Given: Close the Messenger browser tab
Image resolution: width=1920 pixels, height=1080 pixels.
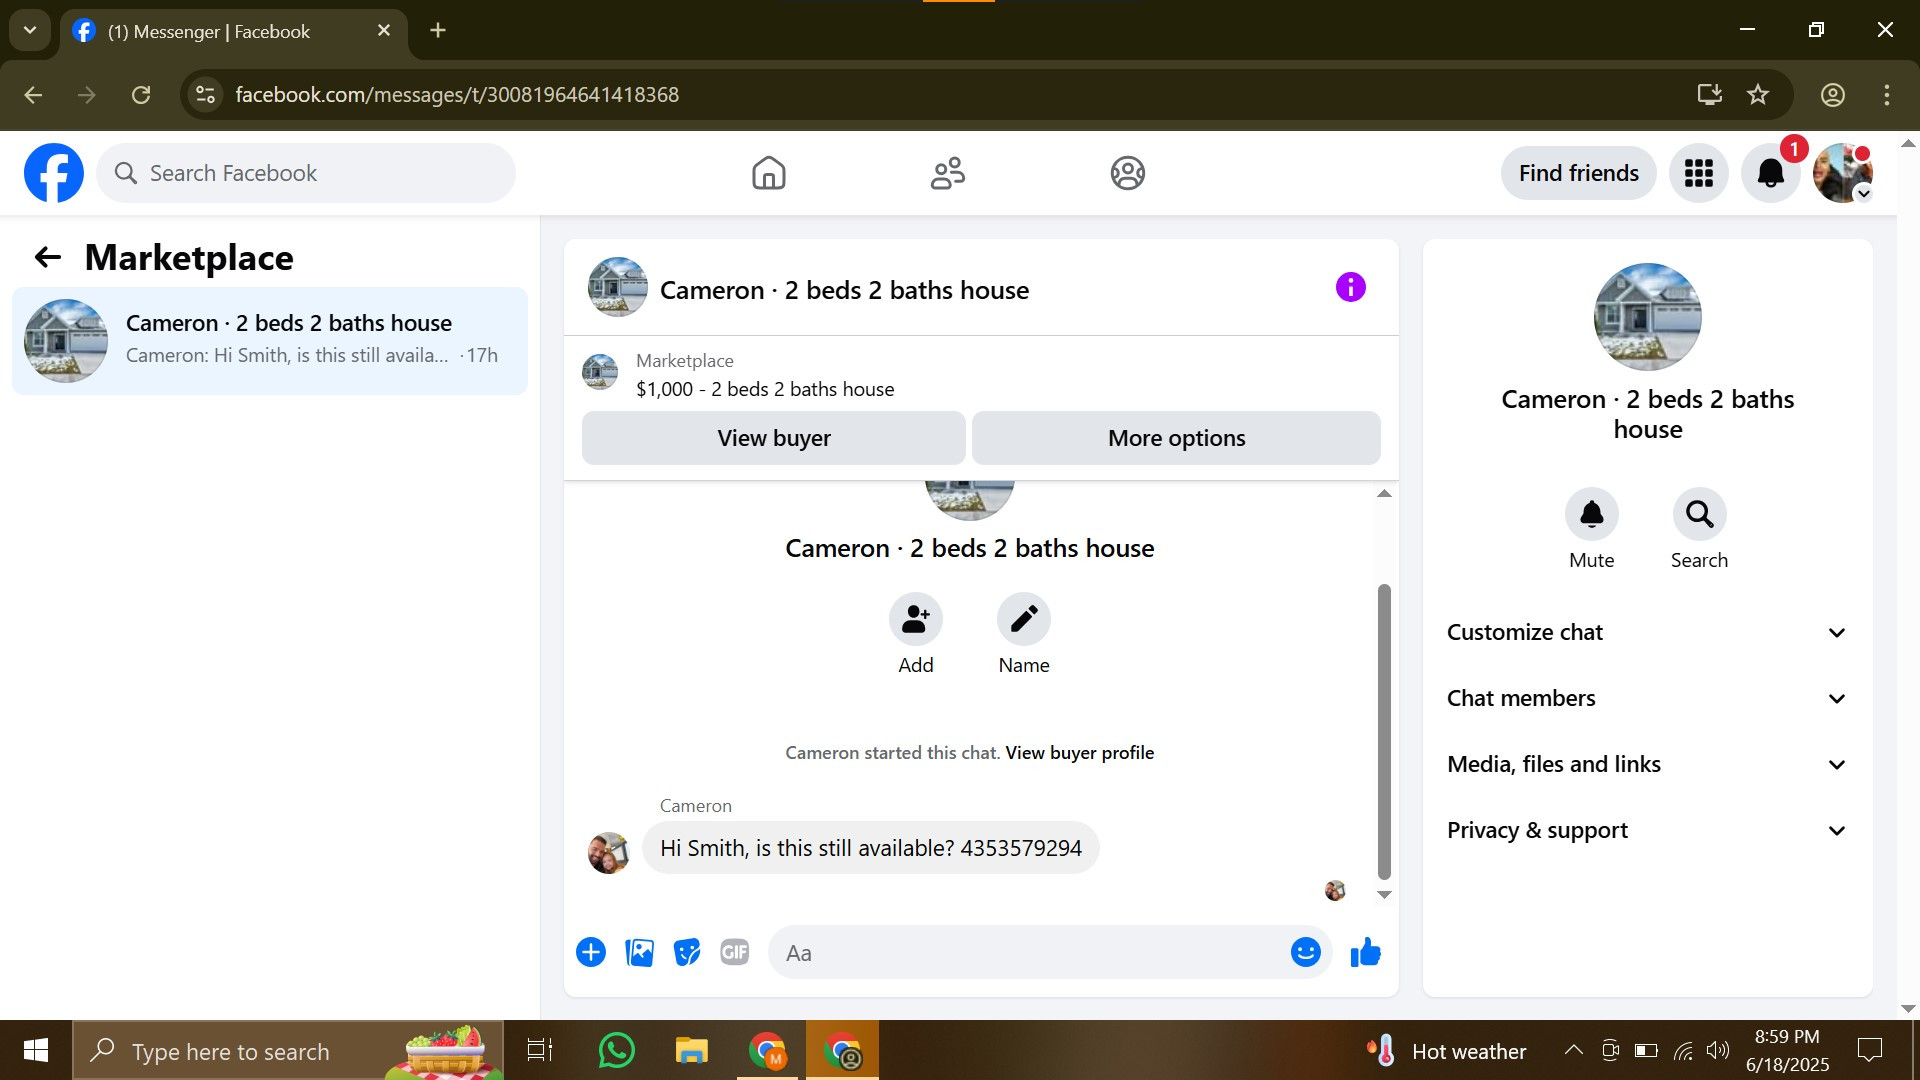Looking at the screenshot, I should [x=384, y=30].
